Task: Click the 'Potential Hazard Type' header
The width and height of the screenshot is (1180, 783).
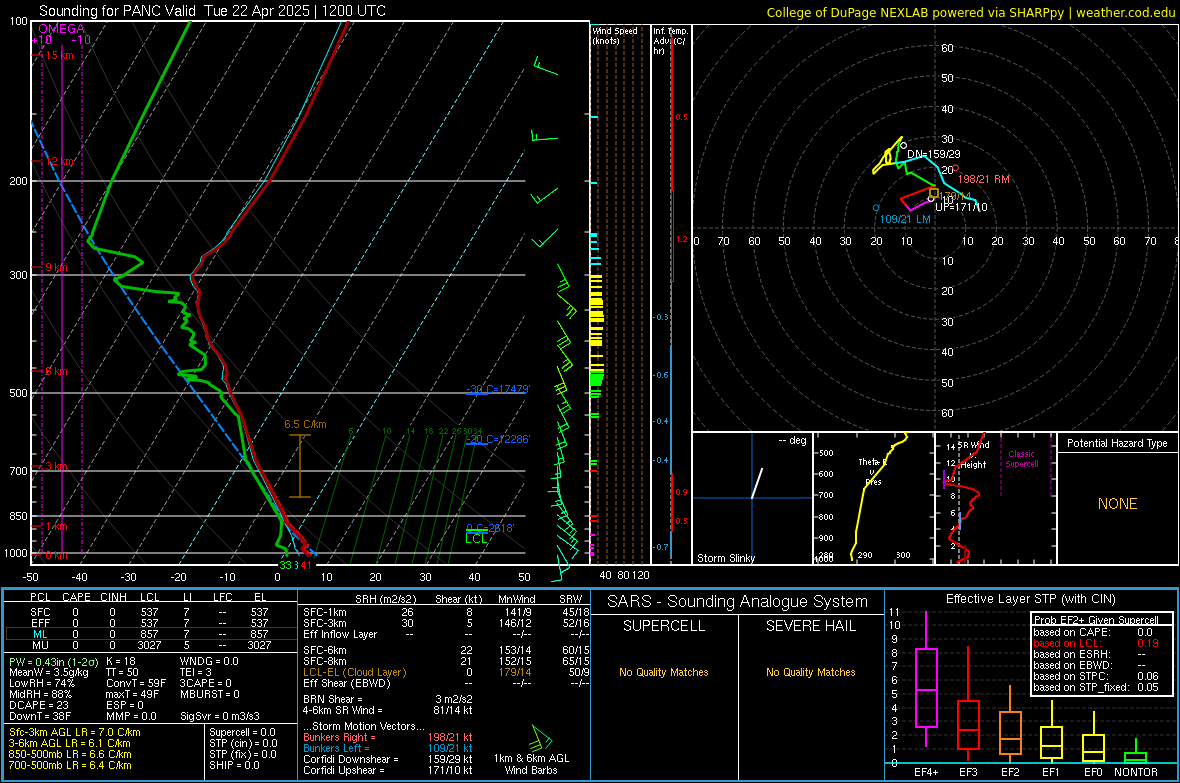Action: (x=1117, y=443)
